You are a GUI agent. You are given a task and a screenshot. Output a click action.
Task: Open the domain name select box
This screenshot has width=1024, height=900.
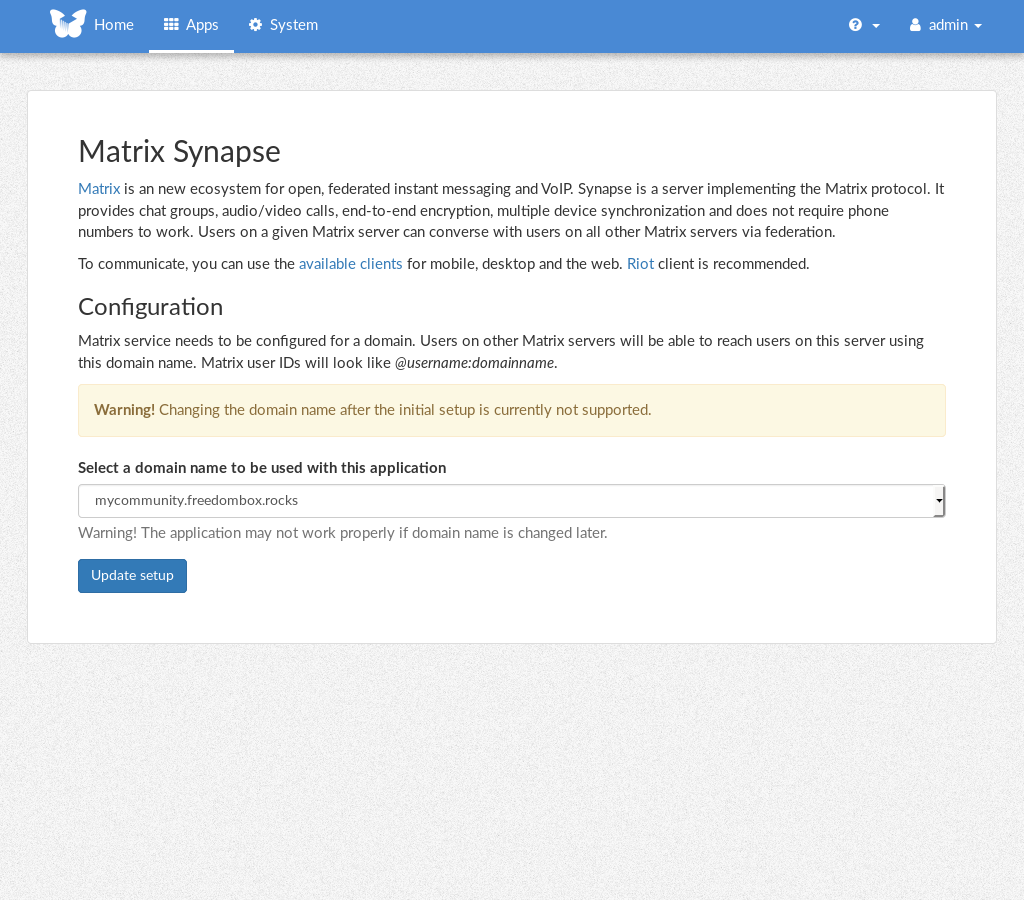click(x=511, y=501)
